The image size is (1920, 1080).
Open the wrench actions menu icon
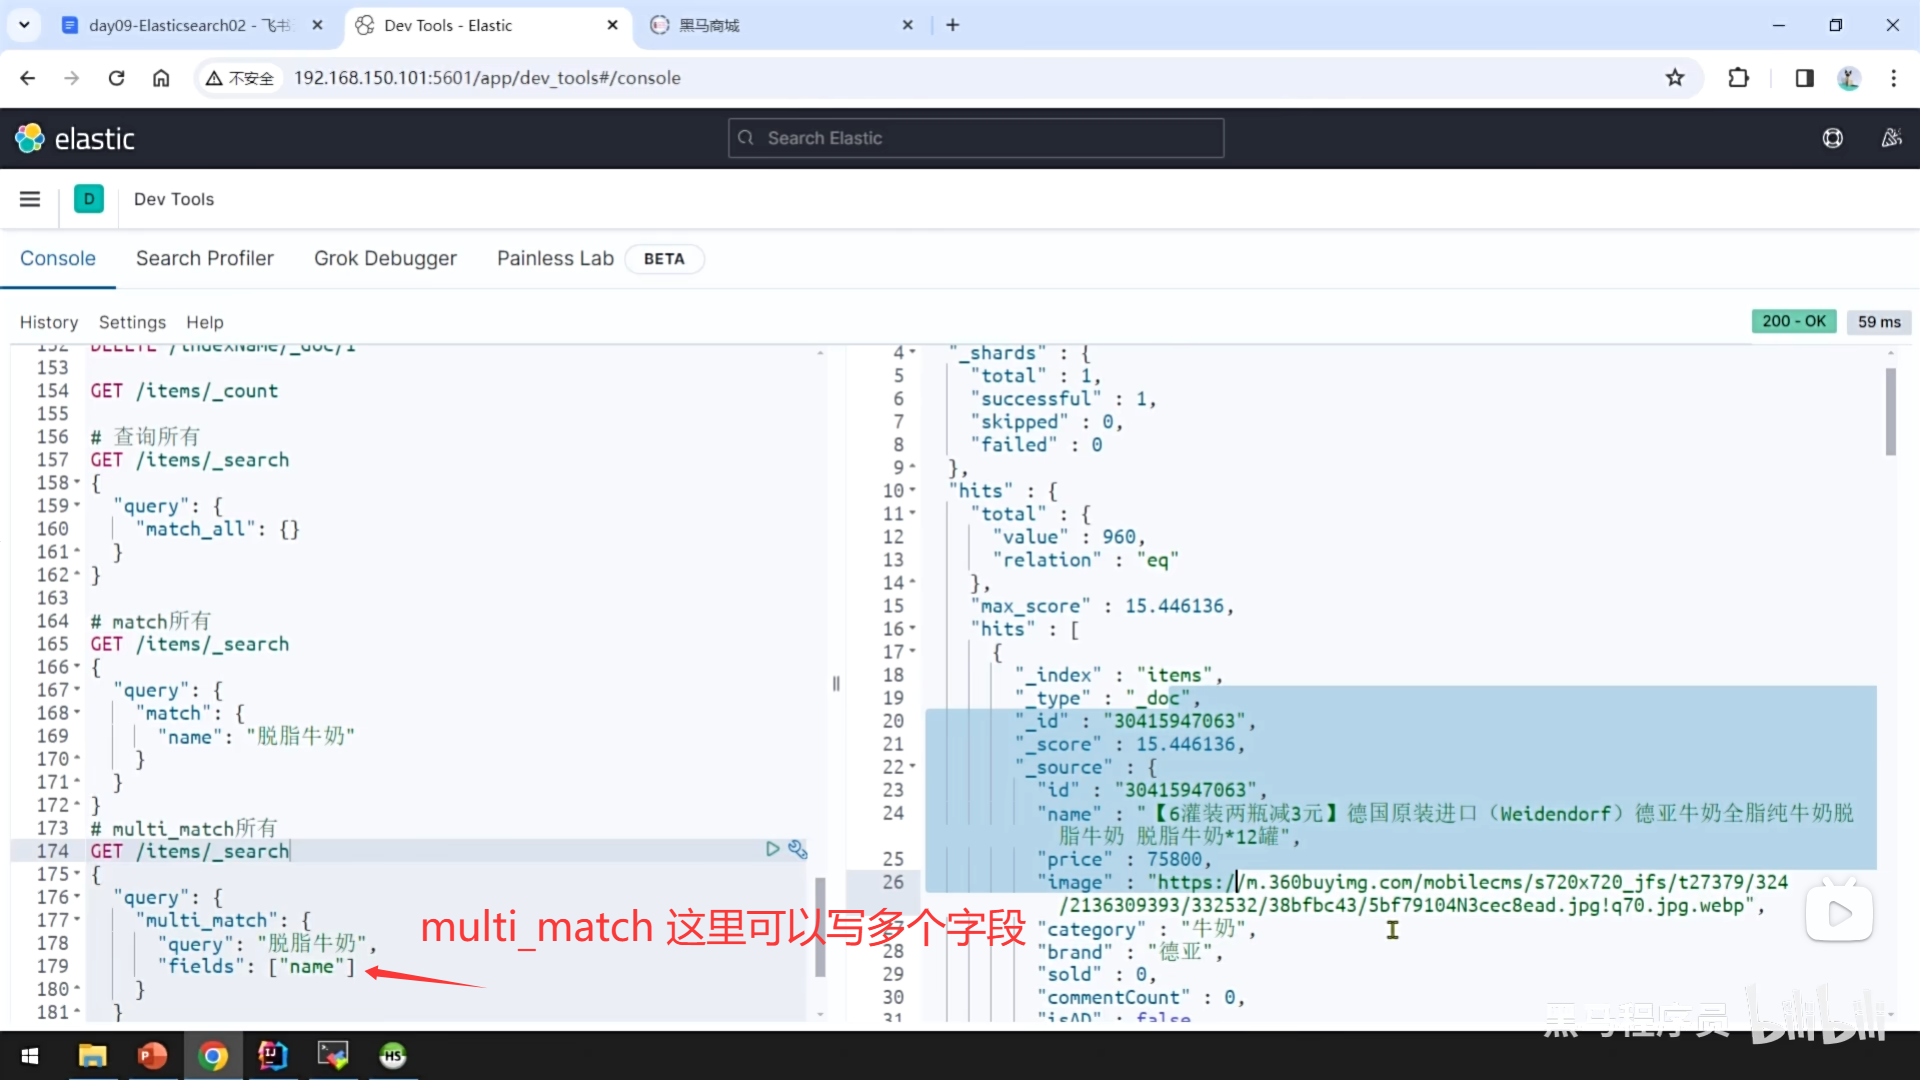tap(797, 849)
